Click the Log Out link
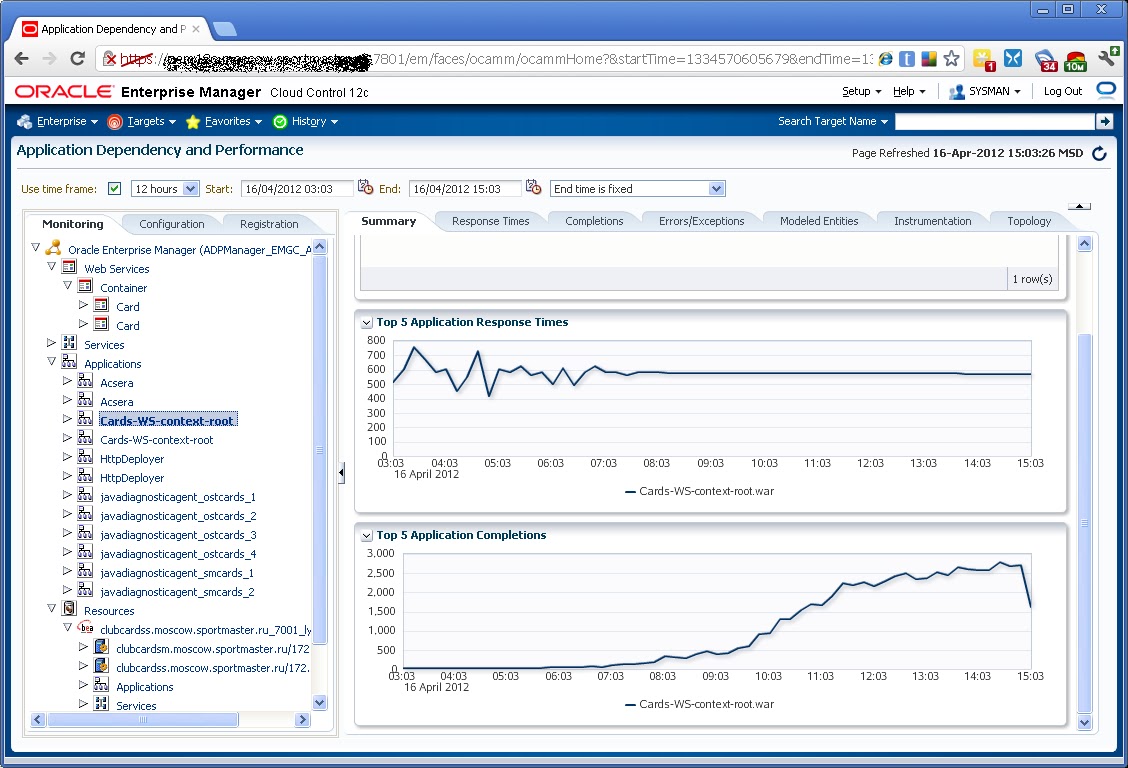The image size is (1128, 768). pyautogui.click(x=1063, y=91)
